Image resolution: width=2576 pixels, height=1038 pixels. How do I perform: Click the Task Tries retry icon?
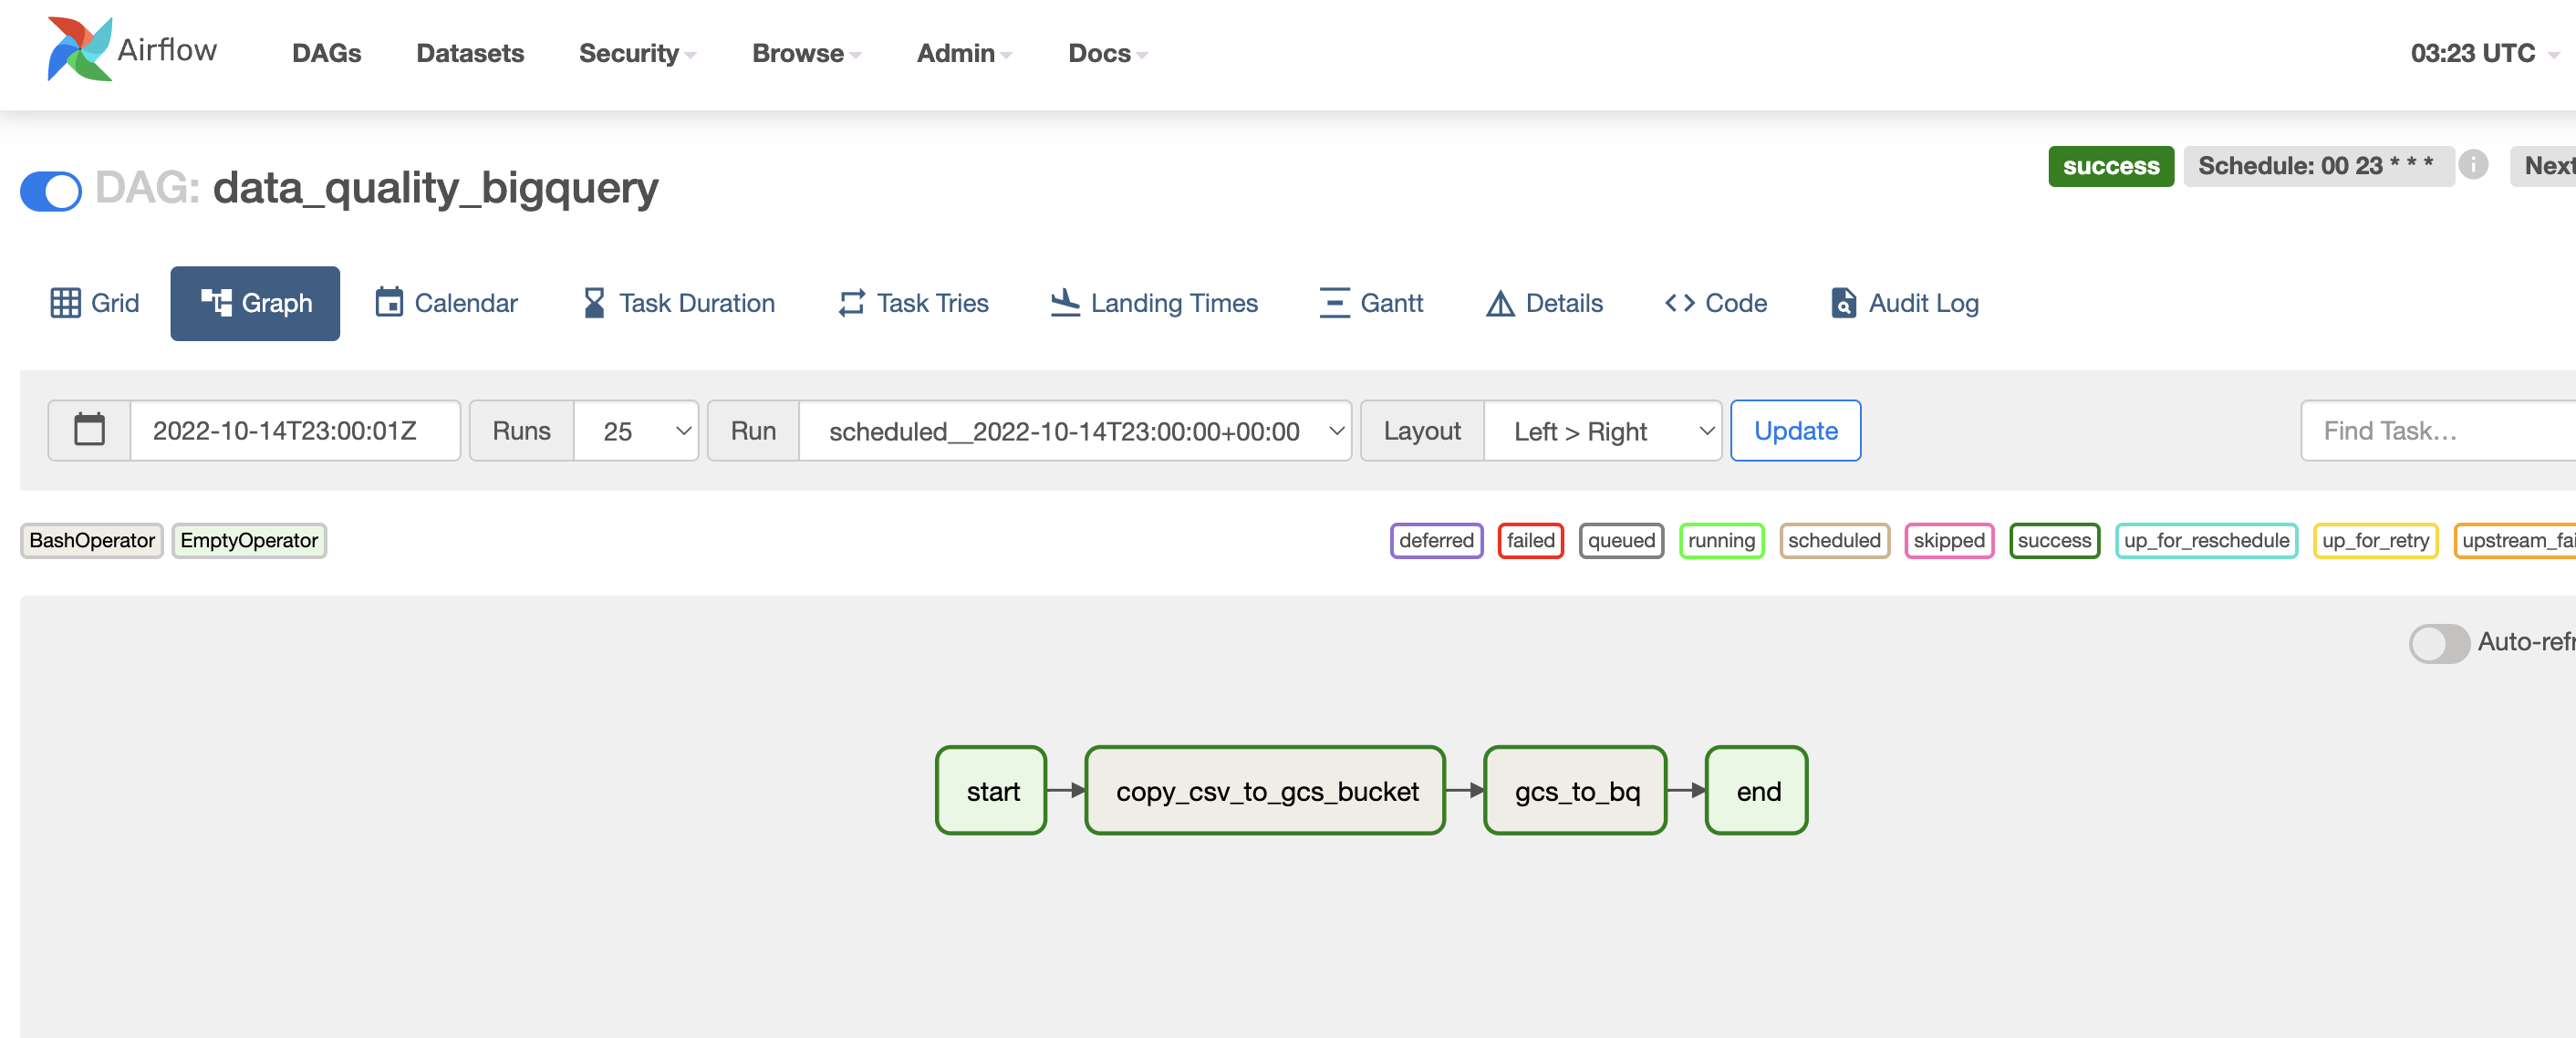click(851, 303)
